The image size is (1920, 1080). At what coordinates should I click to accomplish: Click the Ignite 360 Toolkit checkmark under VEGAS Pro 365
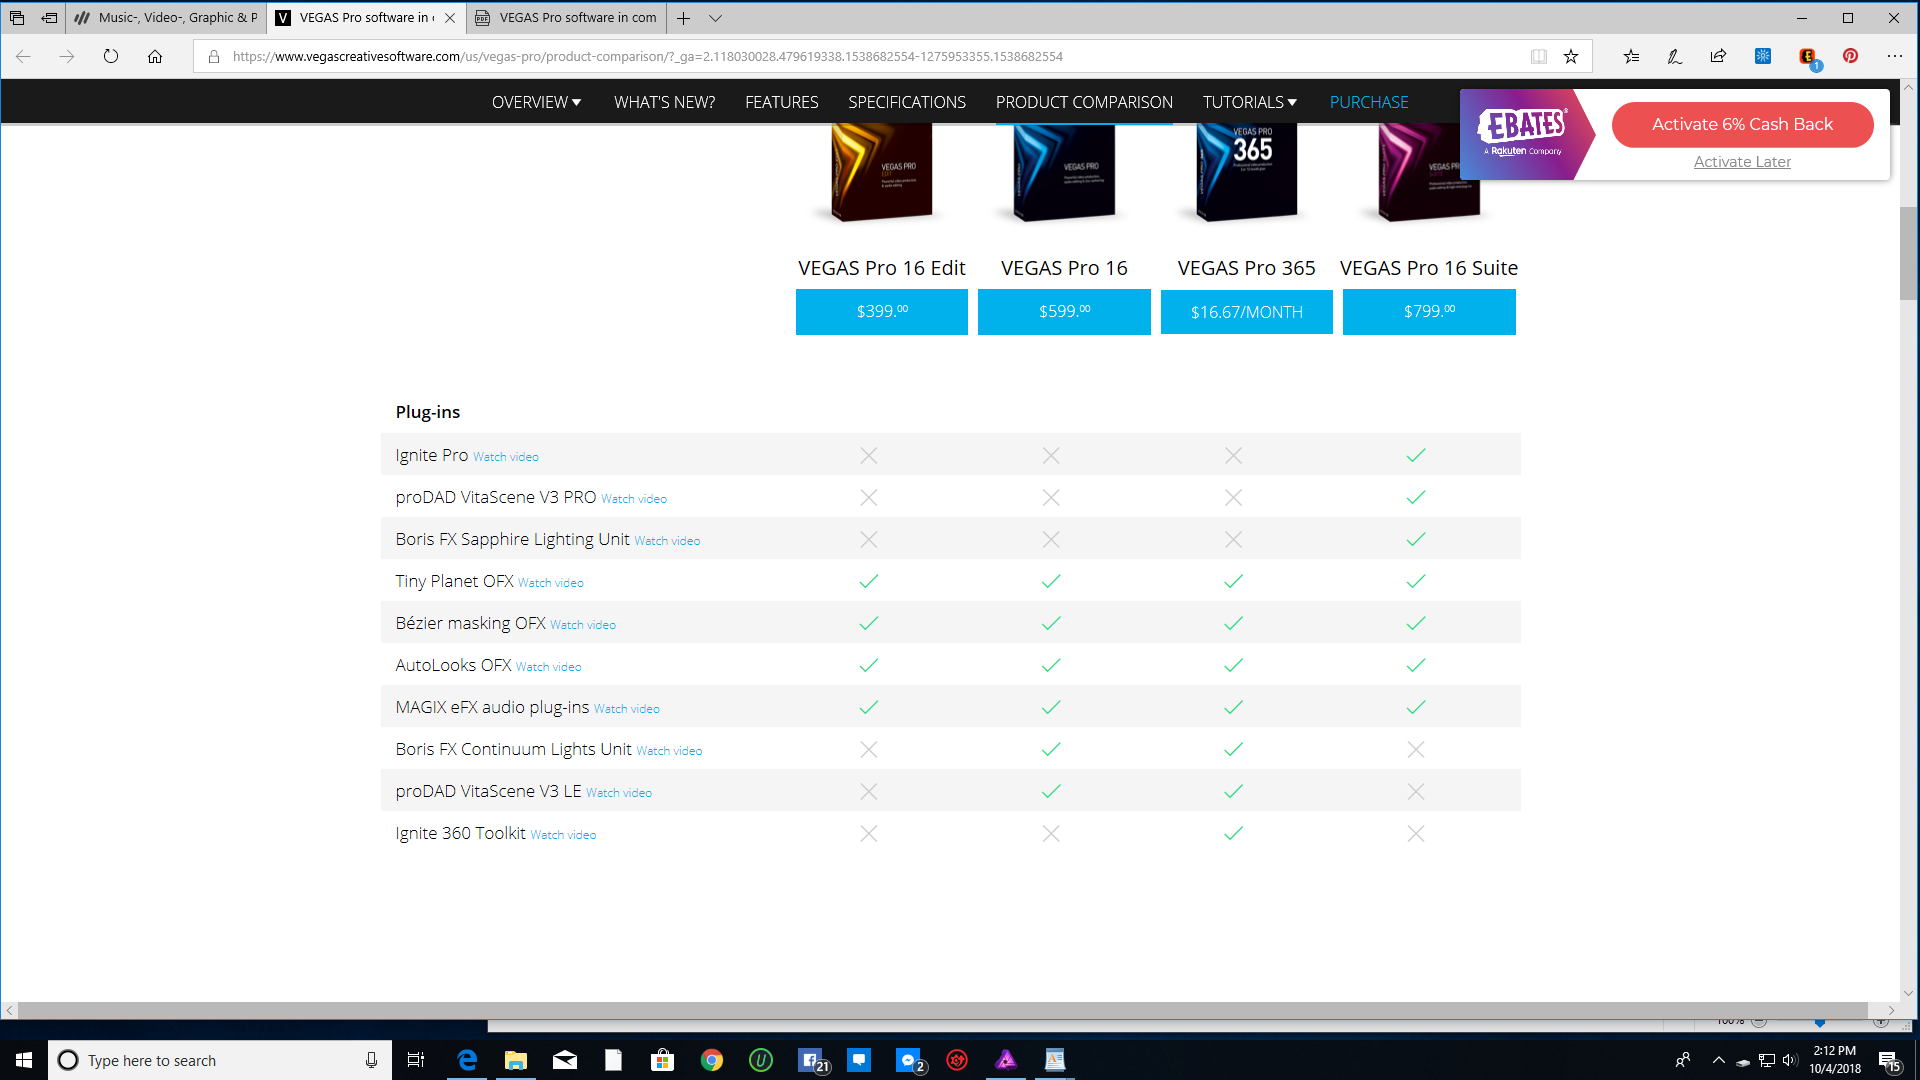(1233, 833)
